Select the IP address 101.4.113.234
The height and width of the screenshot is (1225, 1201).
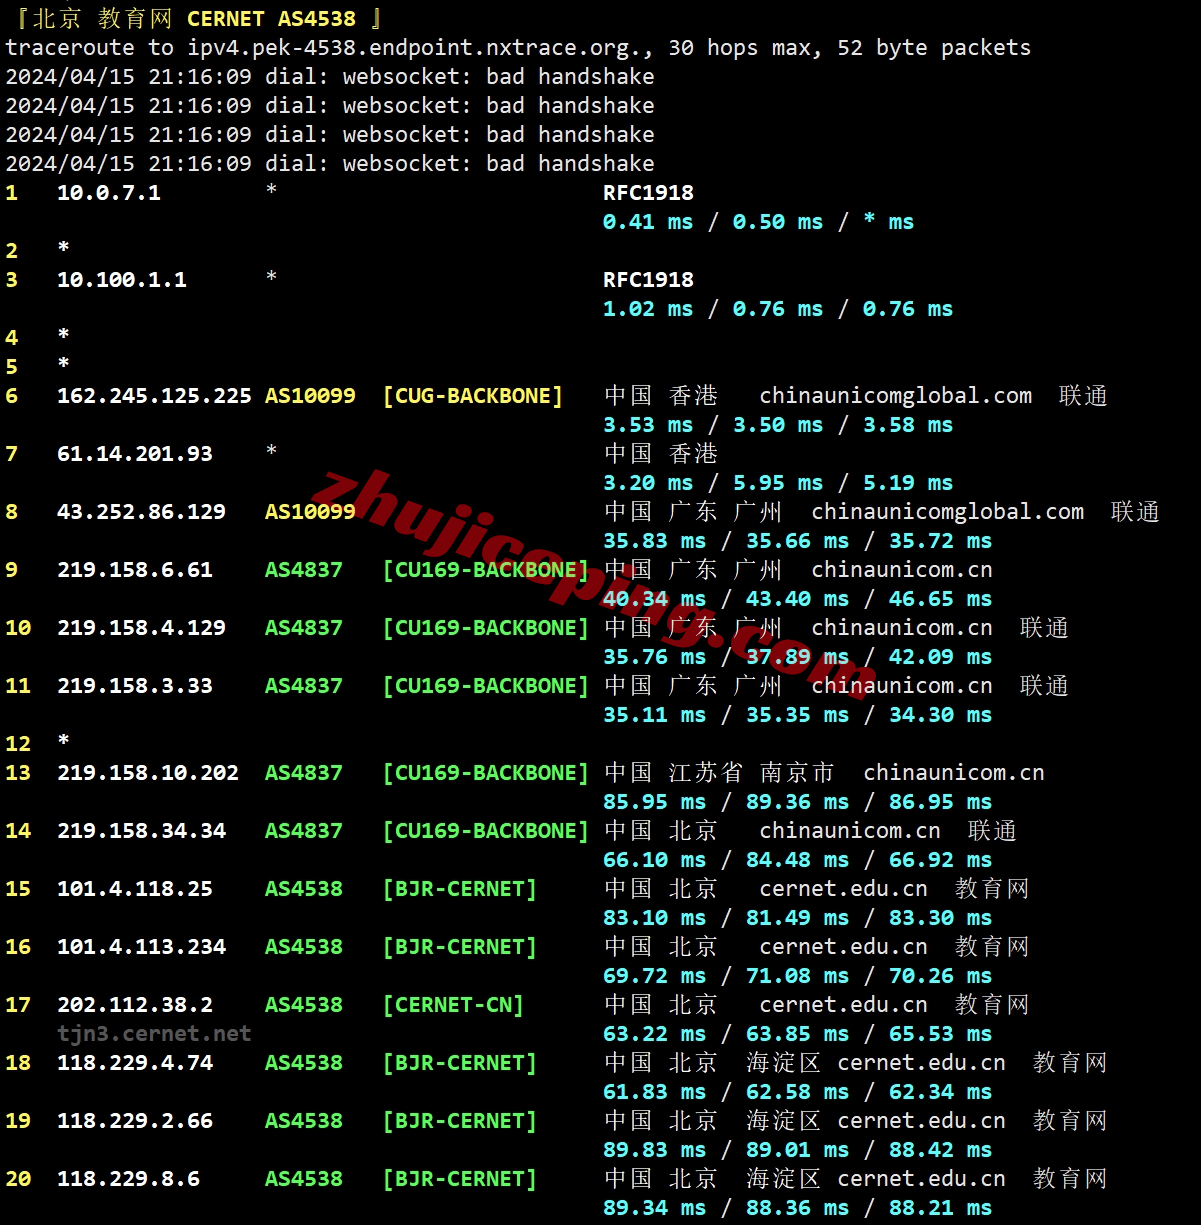pyautogui.click(x=141, y=947)
